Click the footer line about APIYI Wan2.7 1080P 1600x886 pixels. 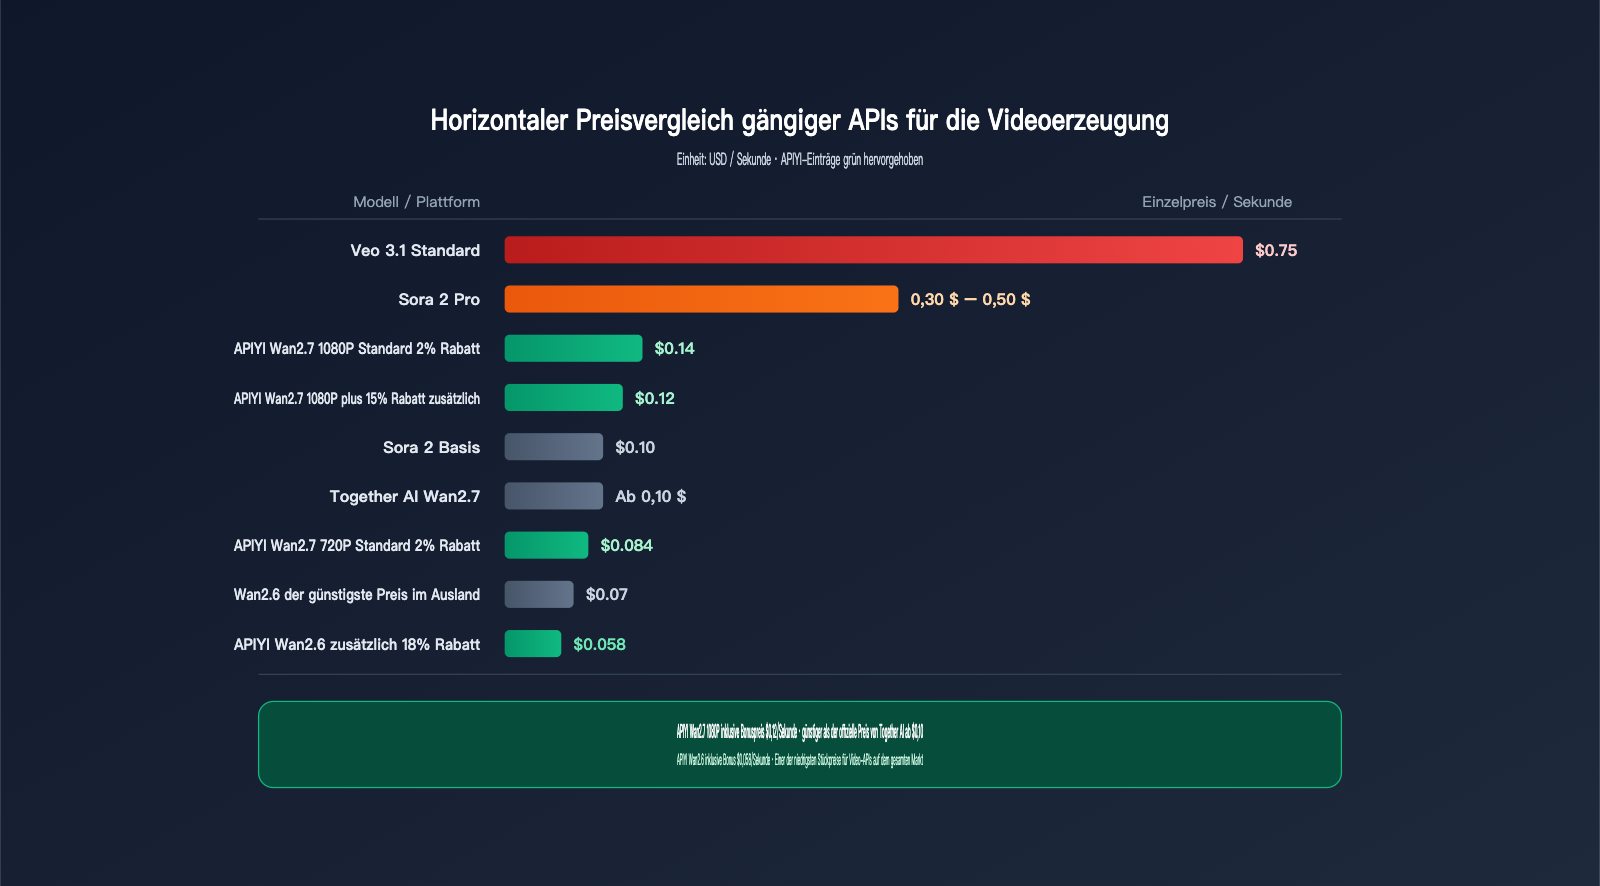click(x=800, y=732)
